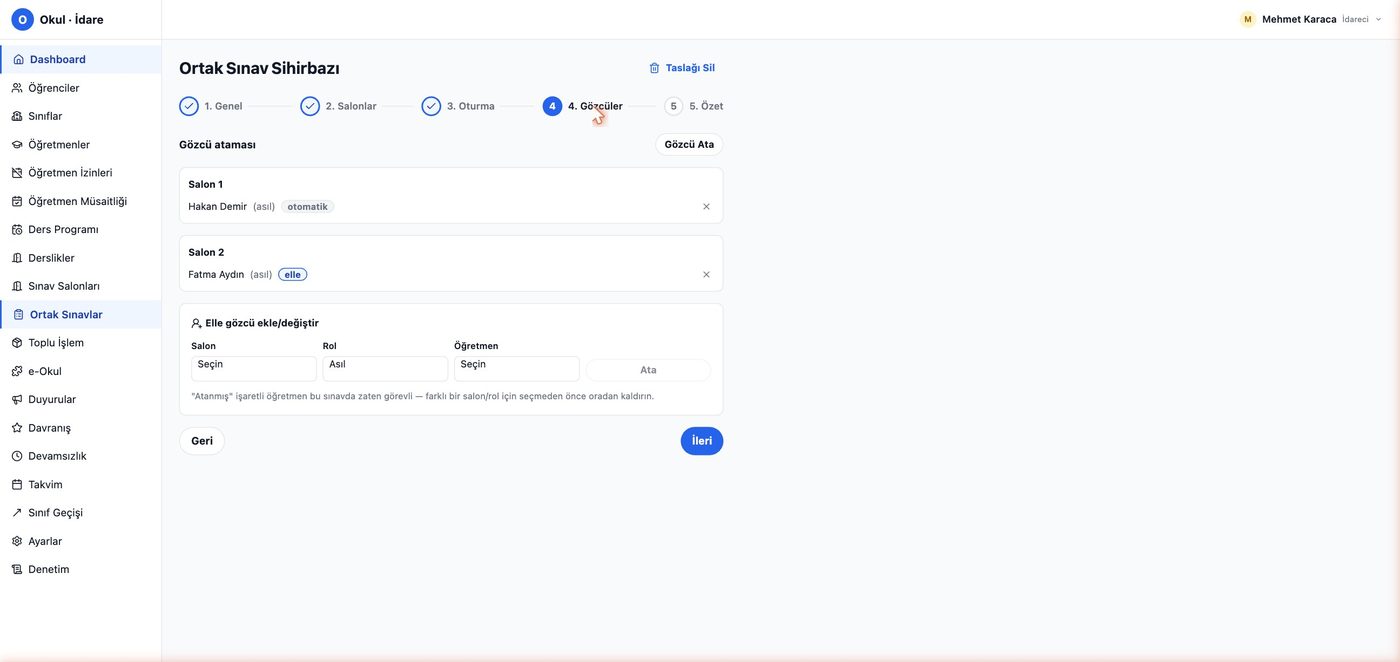This screenshot has height=662, width=1400.
Task: Click the Taslağı Sil trash icon
Action: pyautogui.click(x=655, y=68)
